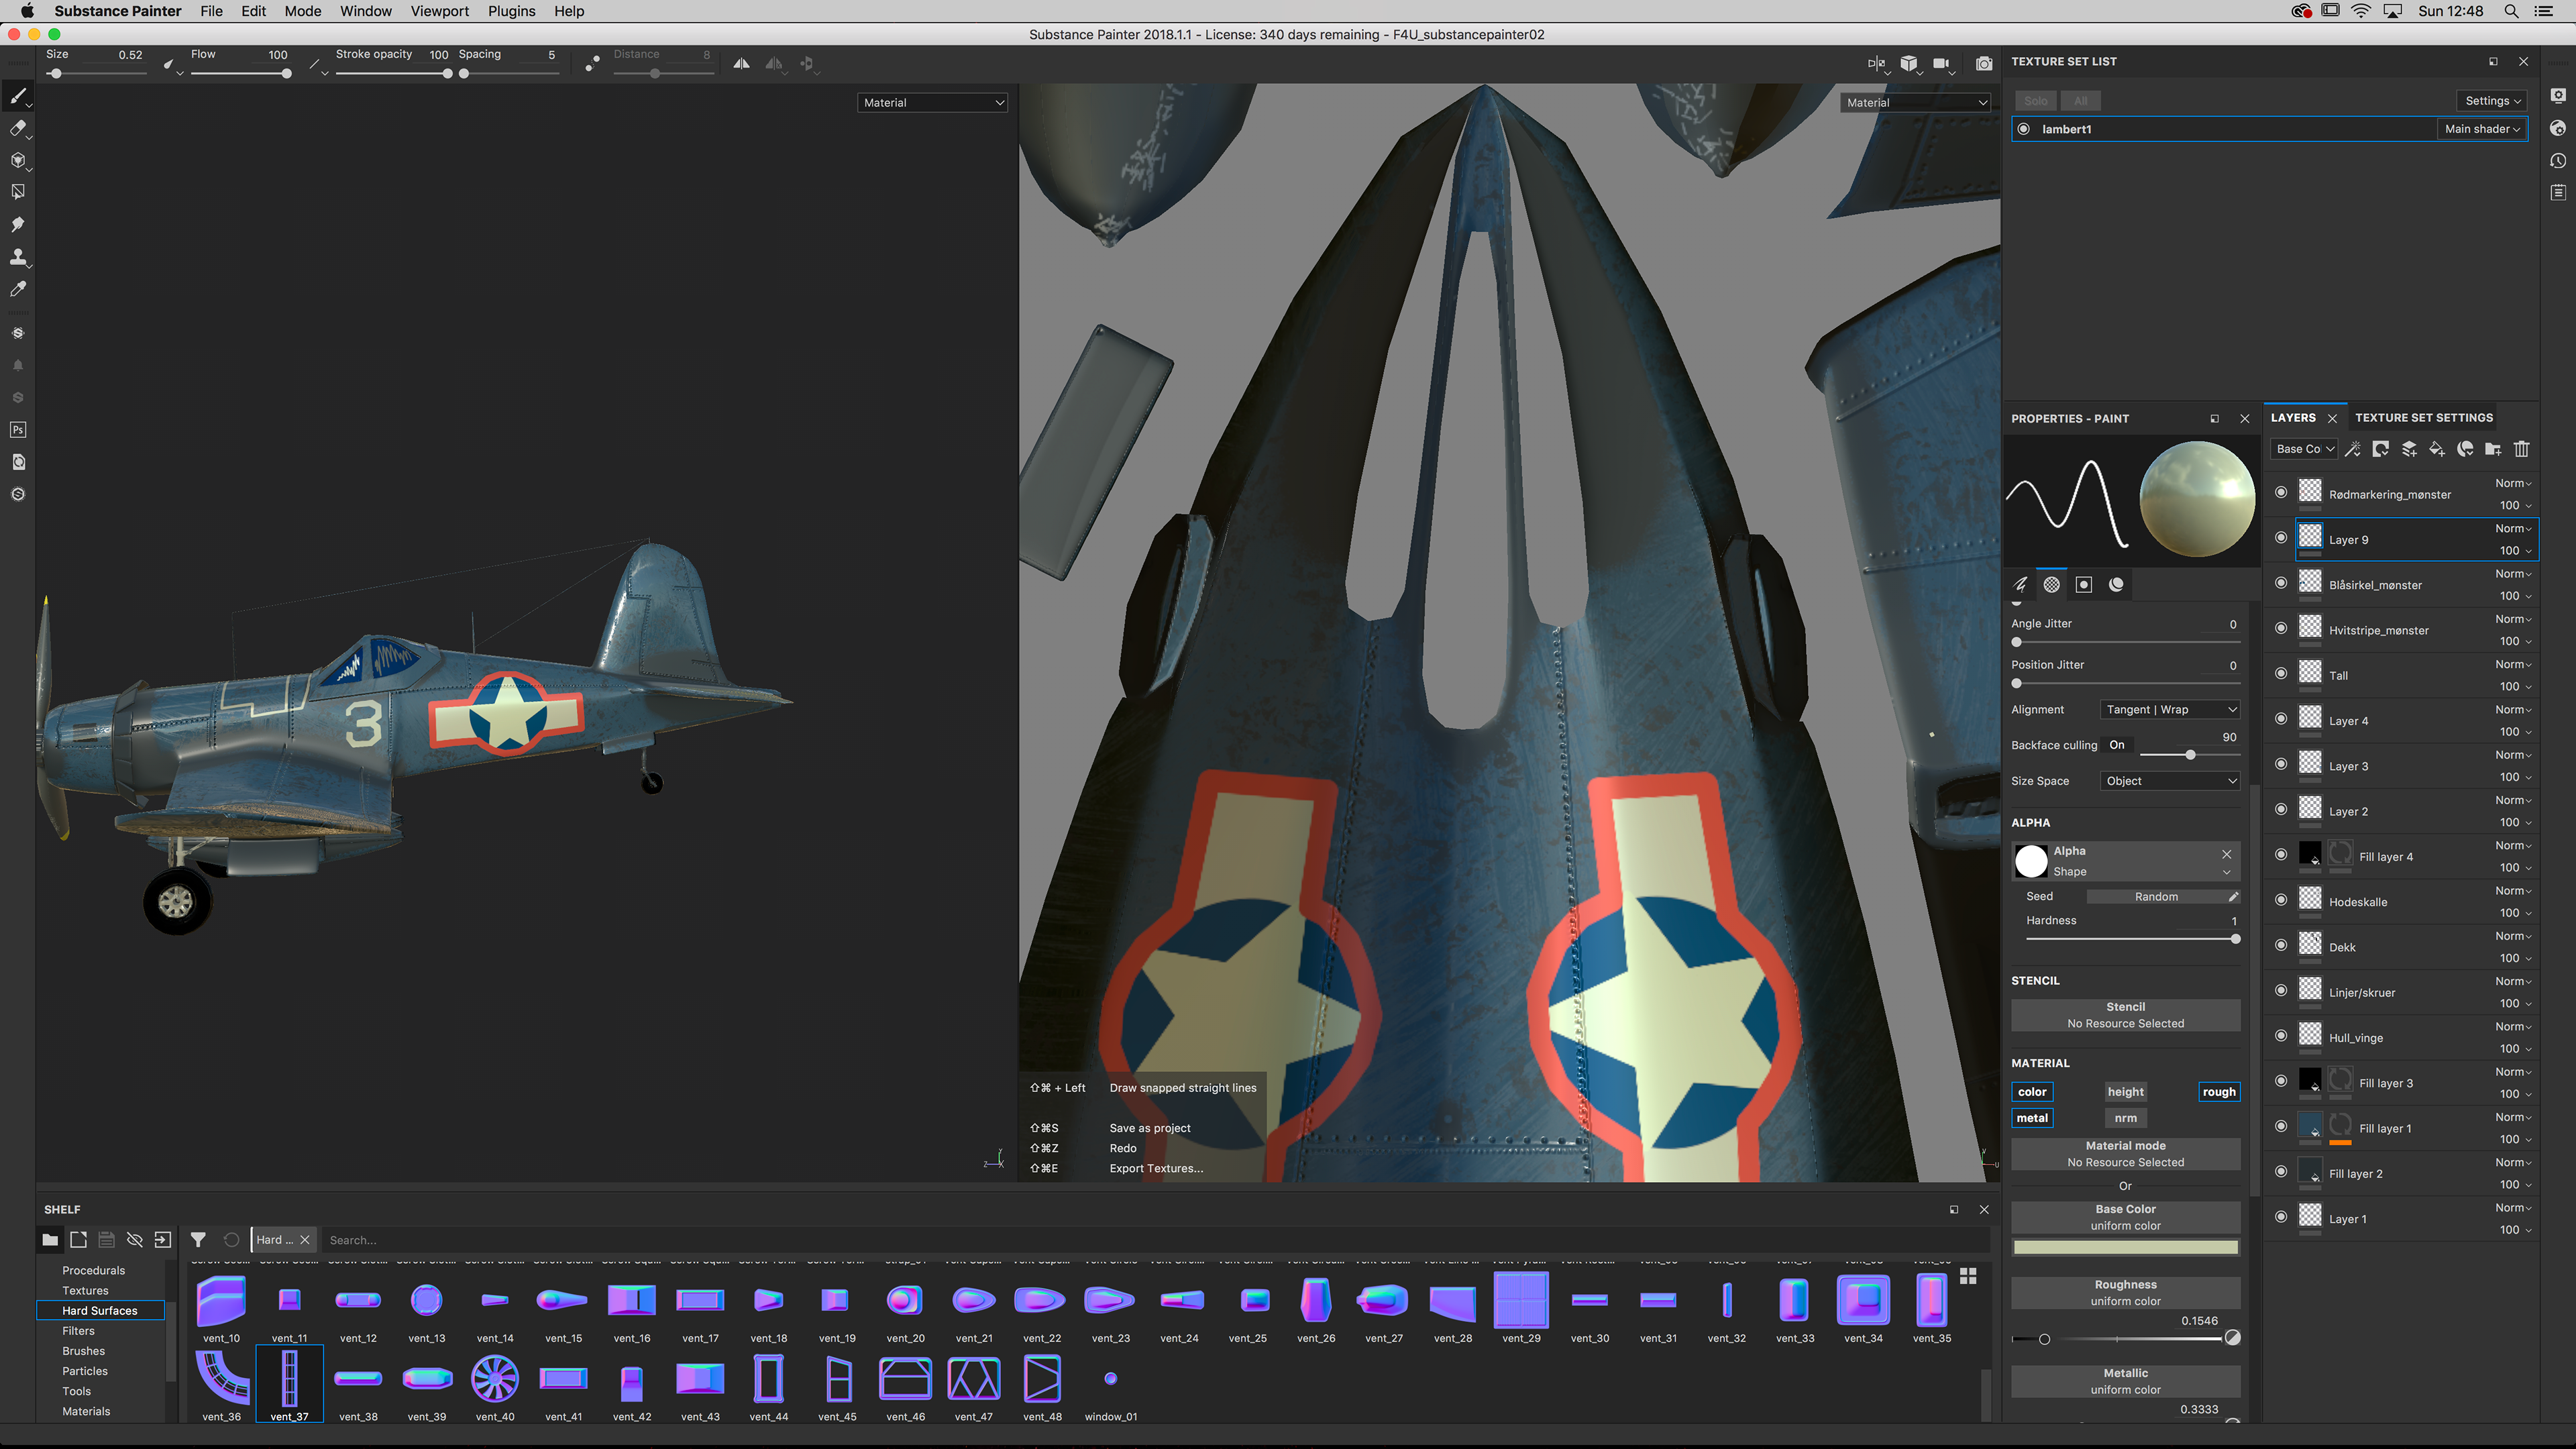Select the vent_40 thumbnail in shelf

[495, 1380]
